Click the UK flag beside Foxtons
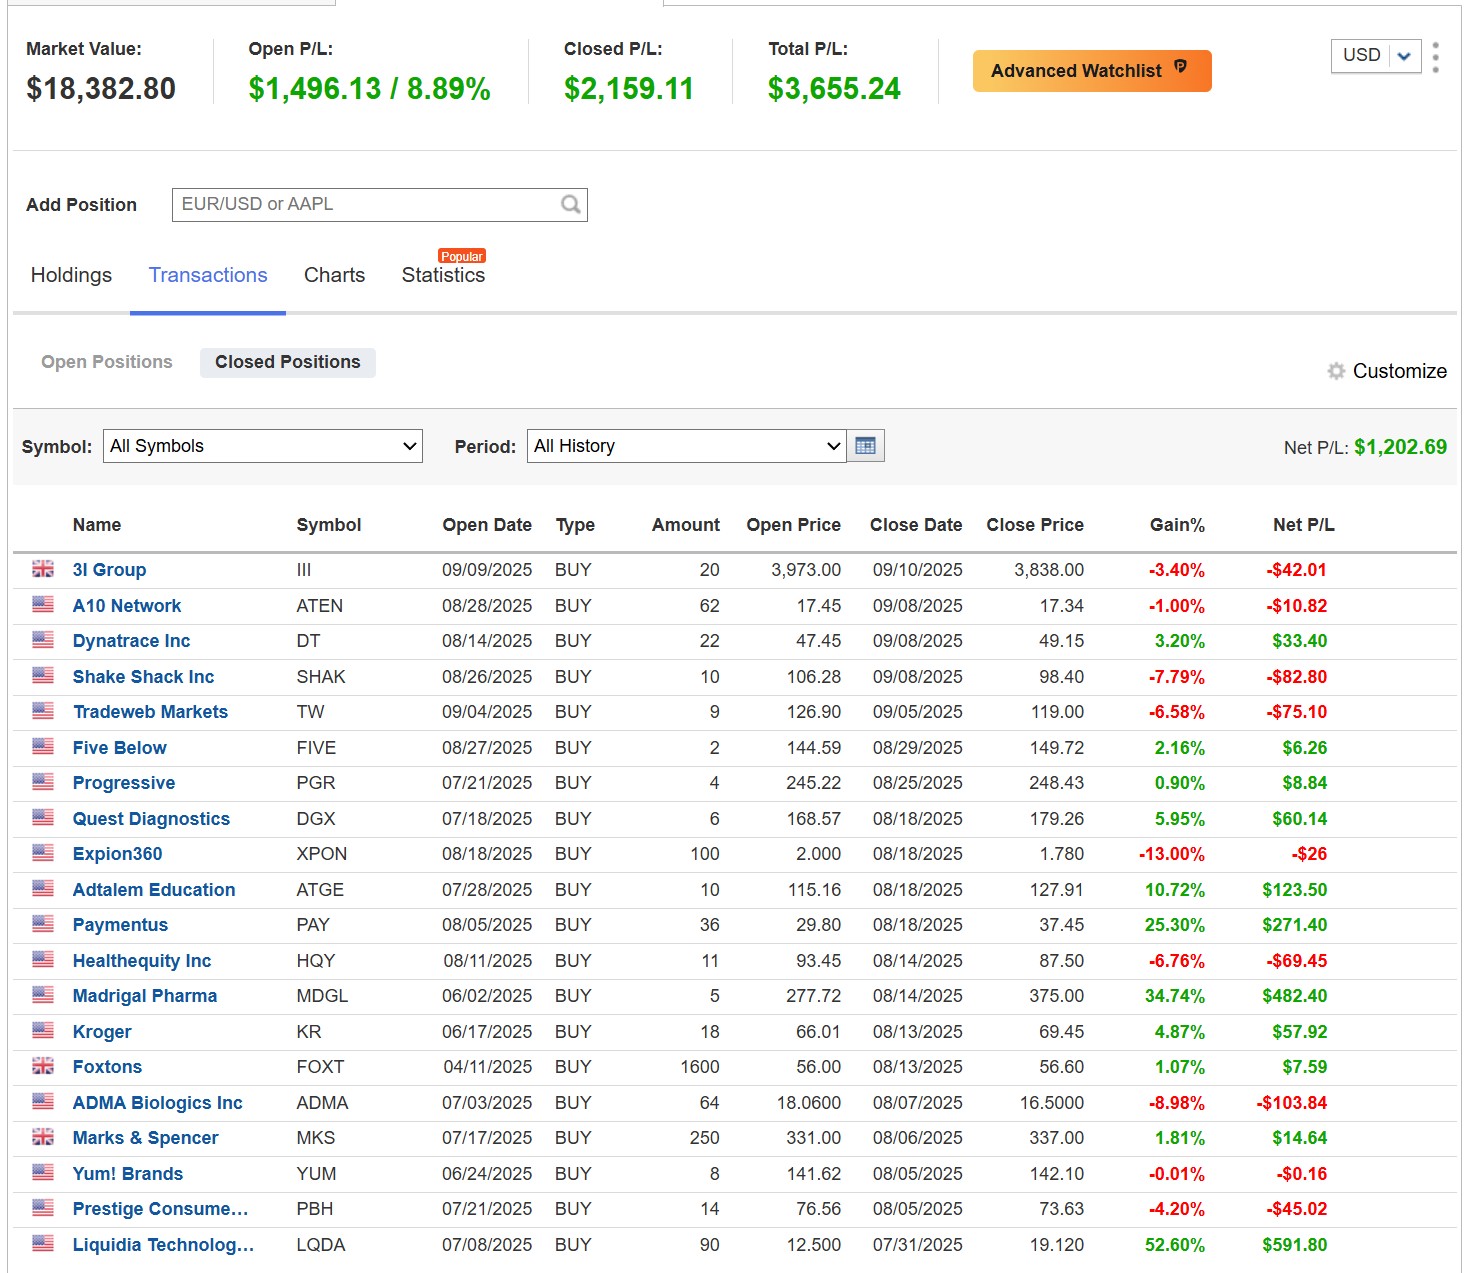 click(x=43, y=1066)
